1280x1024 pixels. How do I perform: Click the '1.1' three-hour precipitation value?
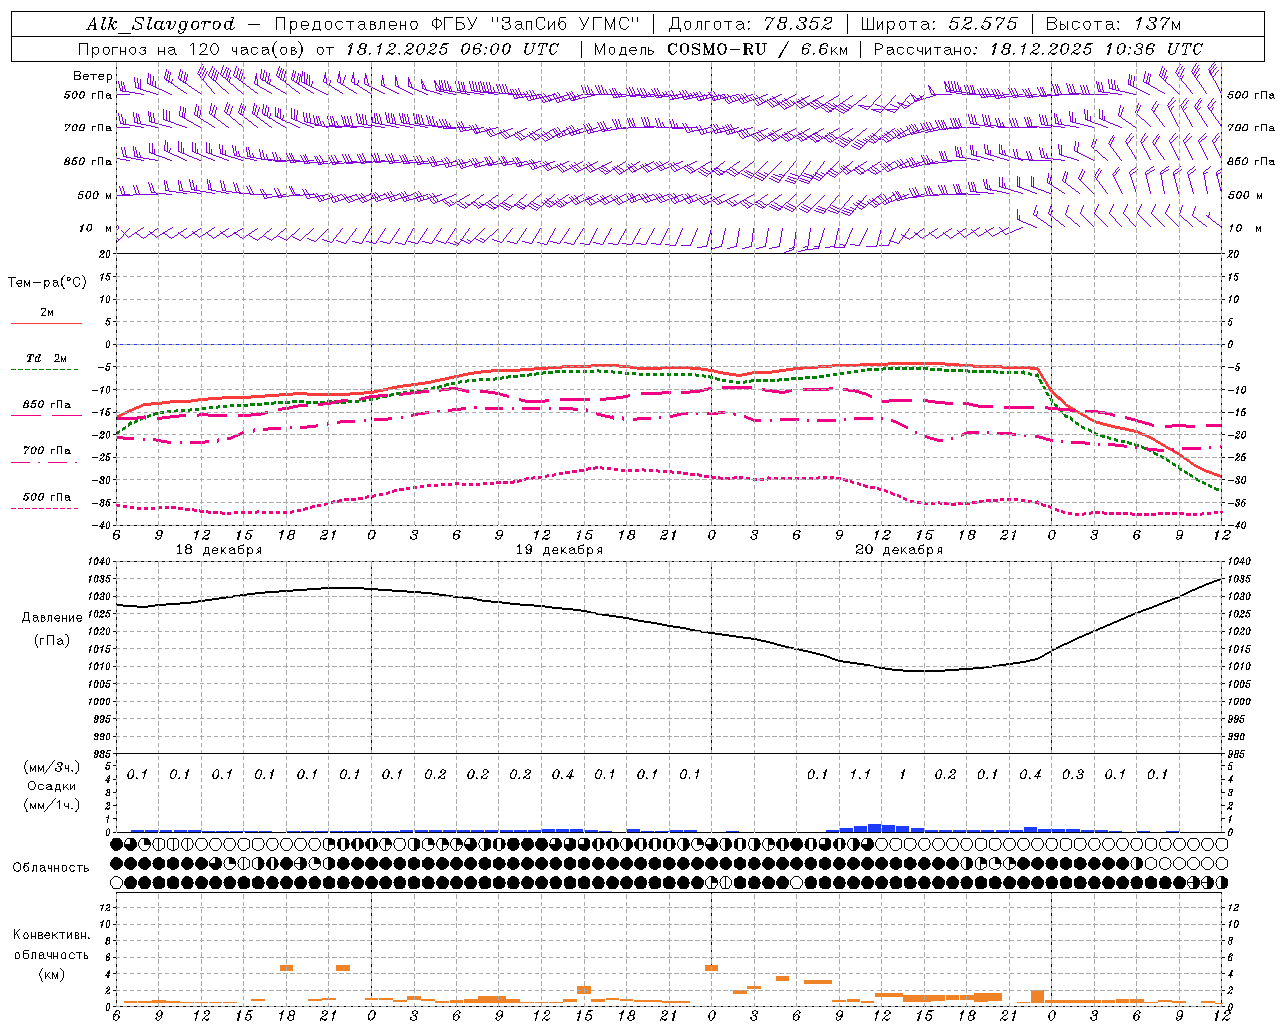click(x=860, y=774)
